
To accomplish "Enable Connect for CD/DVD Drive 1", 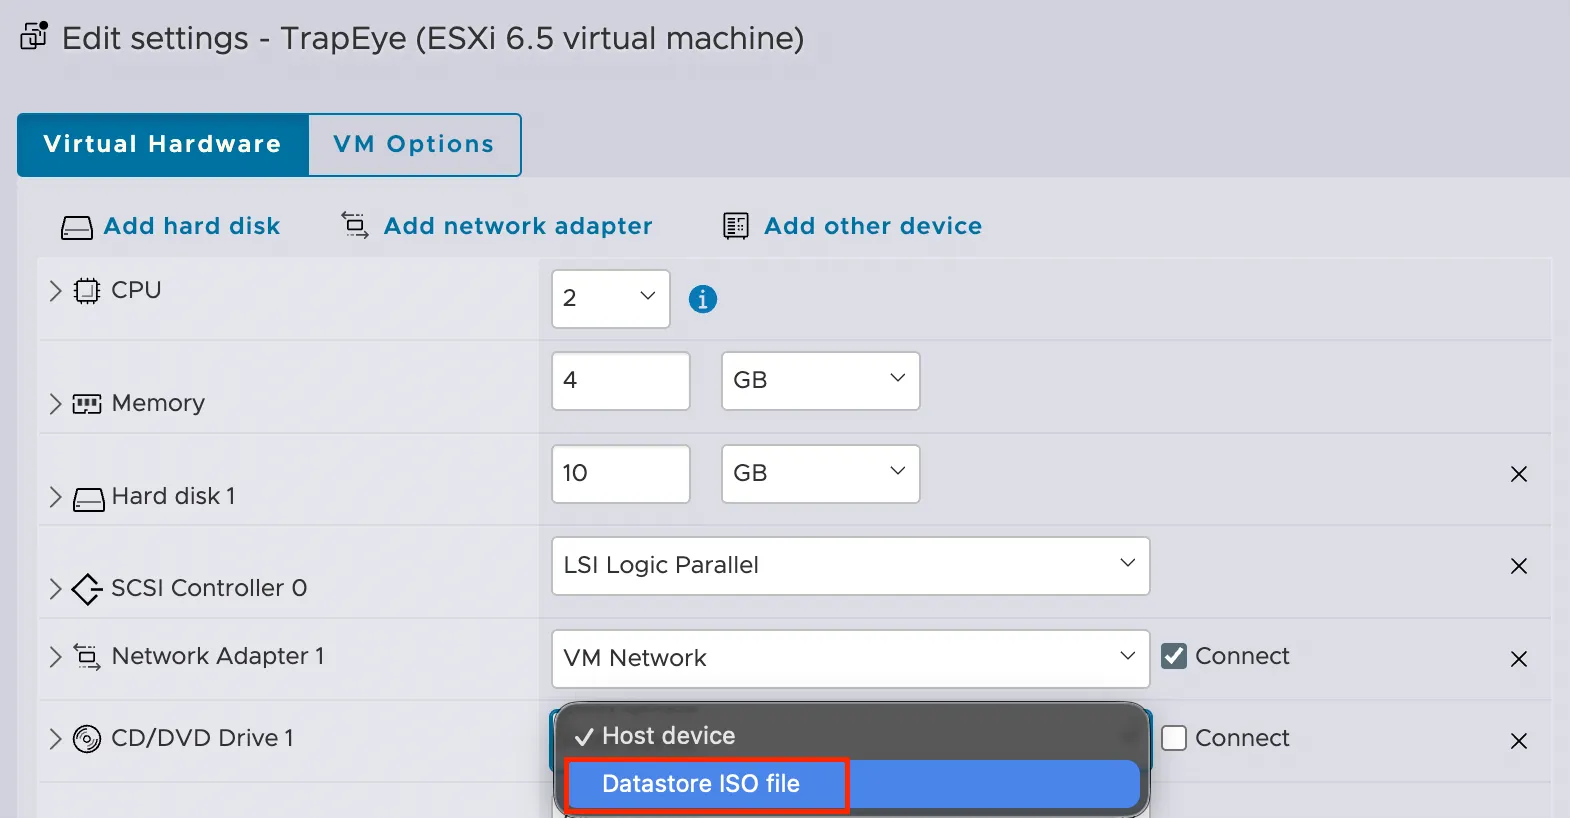I will [1174, 738].
